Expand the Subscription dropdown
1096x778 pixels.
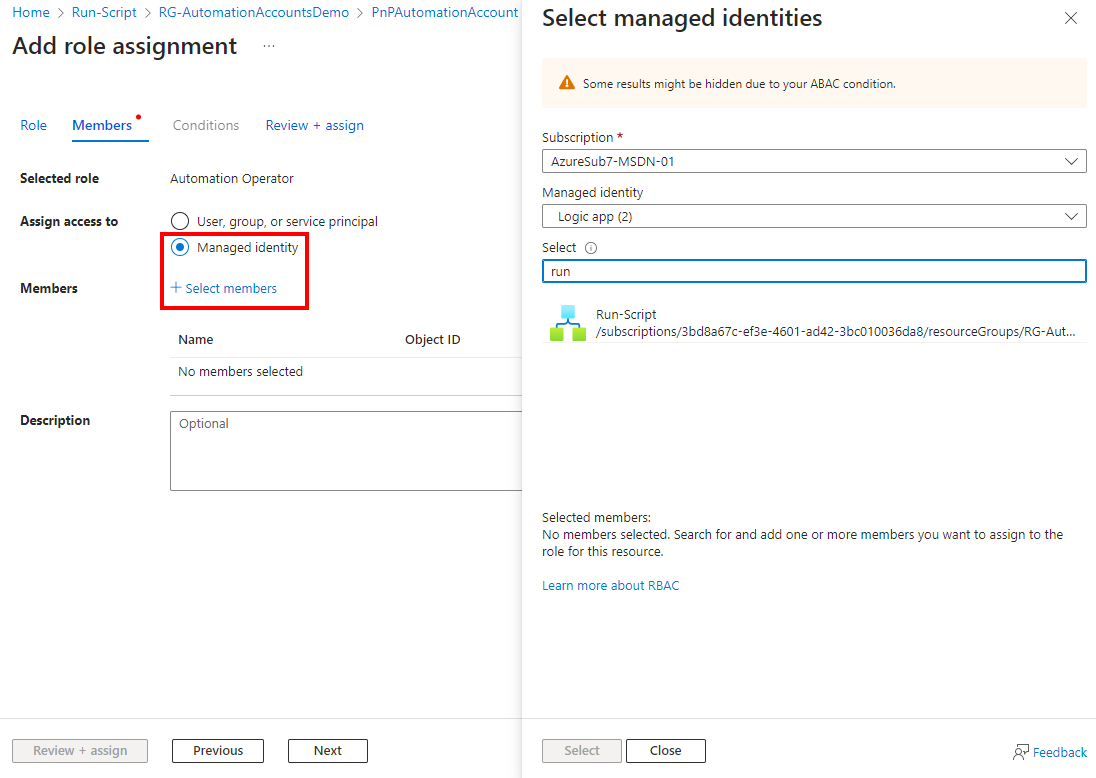click(x=813, y=161)
